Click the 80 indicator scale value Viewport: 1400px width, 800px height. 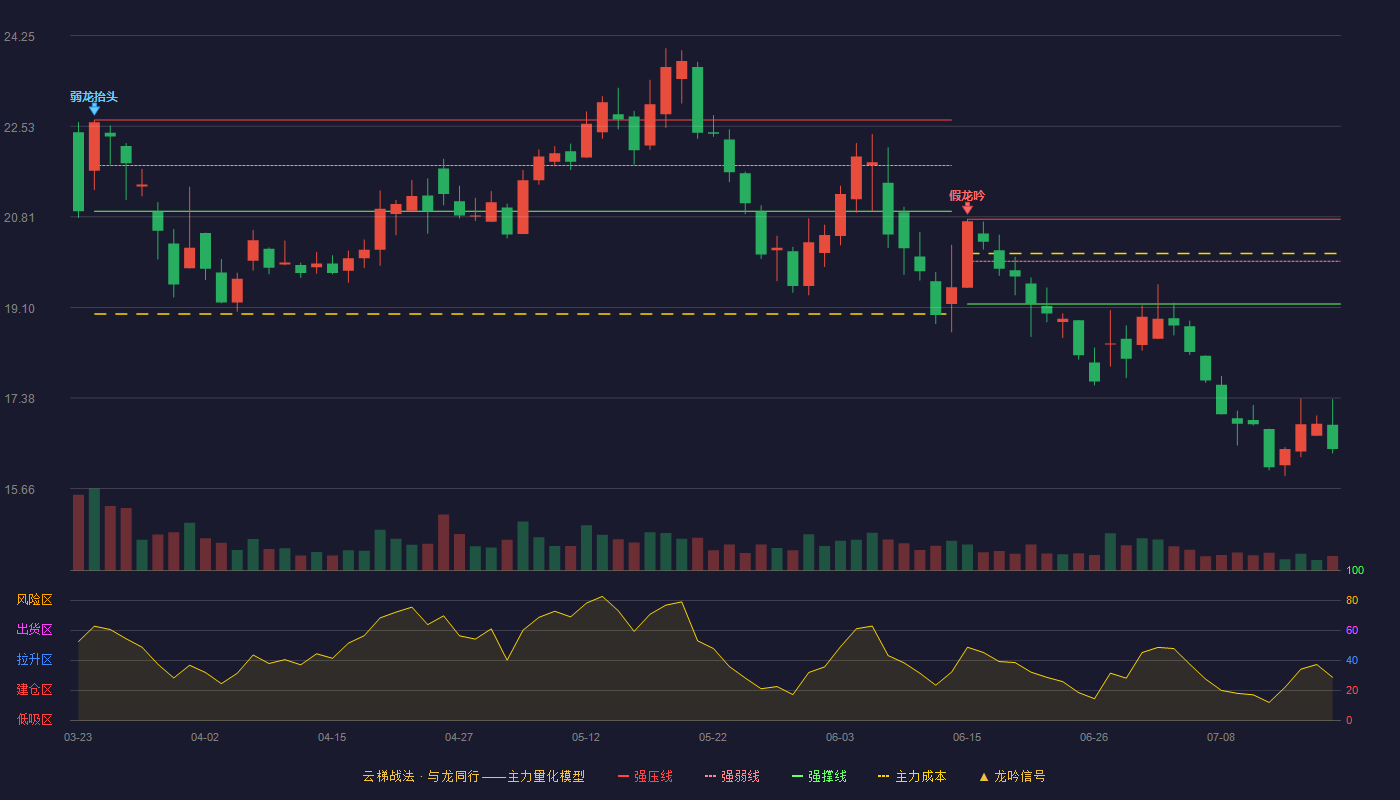point(1352,601)
